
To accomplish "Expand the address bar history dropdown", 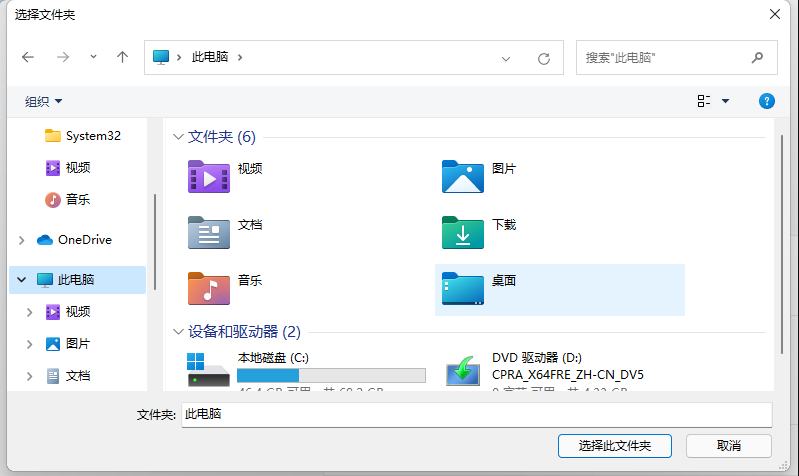I will point(506,58).
